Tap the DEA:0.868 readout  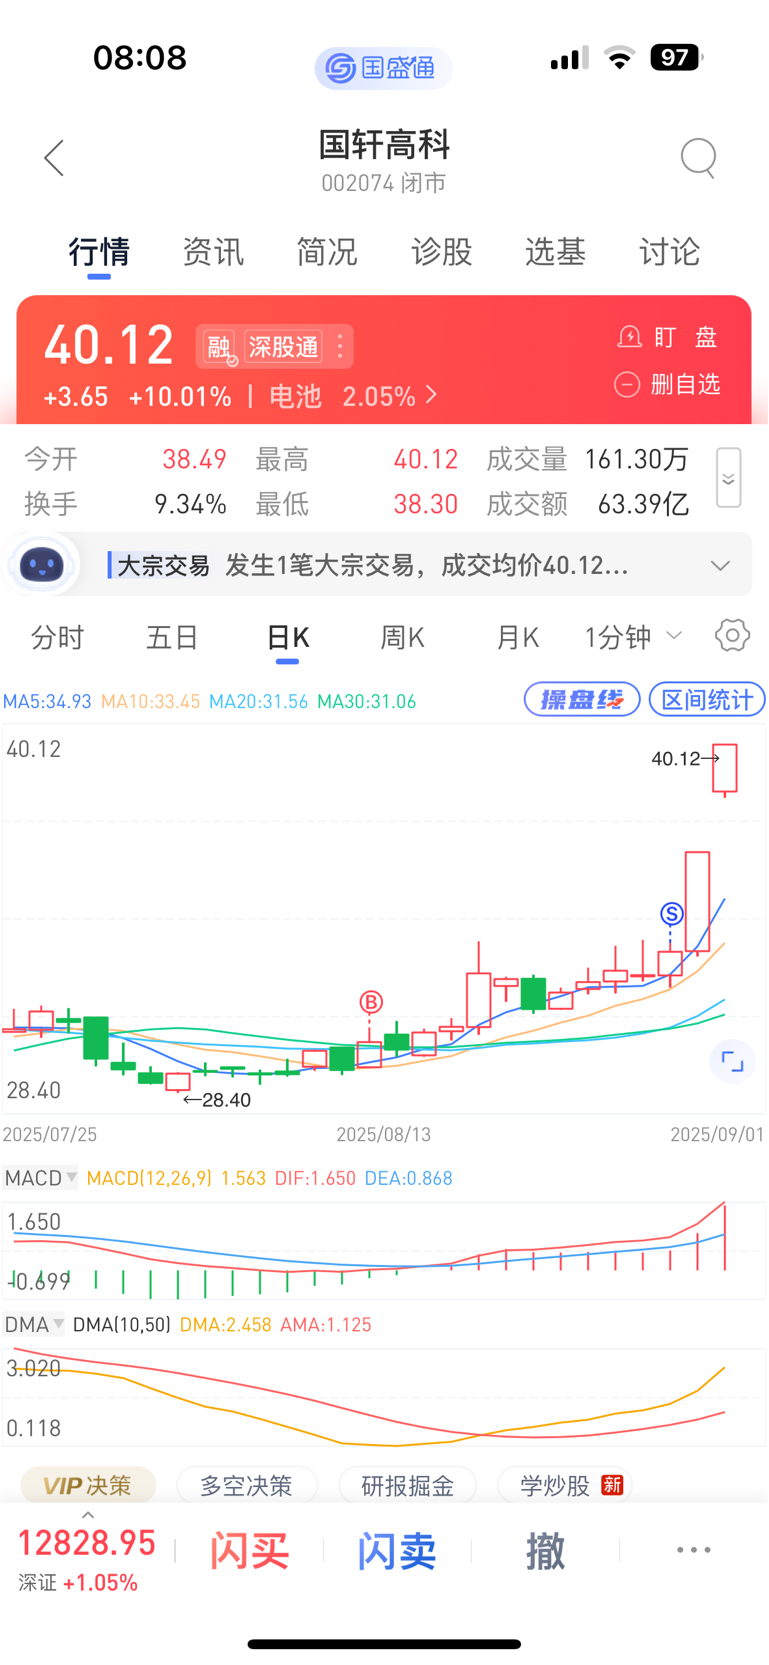pos(409,1178)
